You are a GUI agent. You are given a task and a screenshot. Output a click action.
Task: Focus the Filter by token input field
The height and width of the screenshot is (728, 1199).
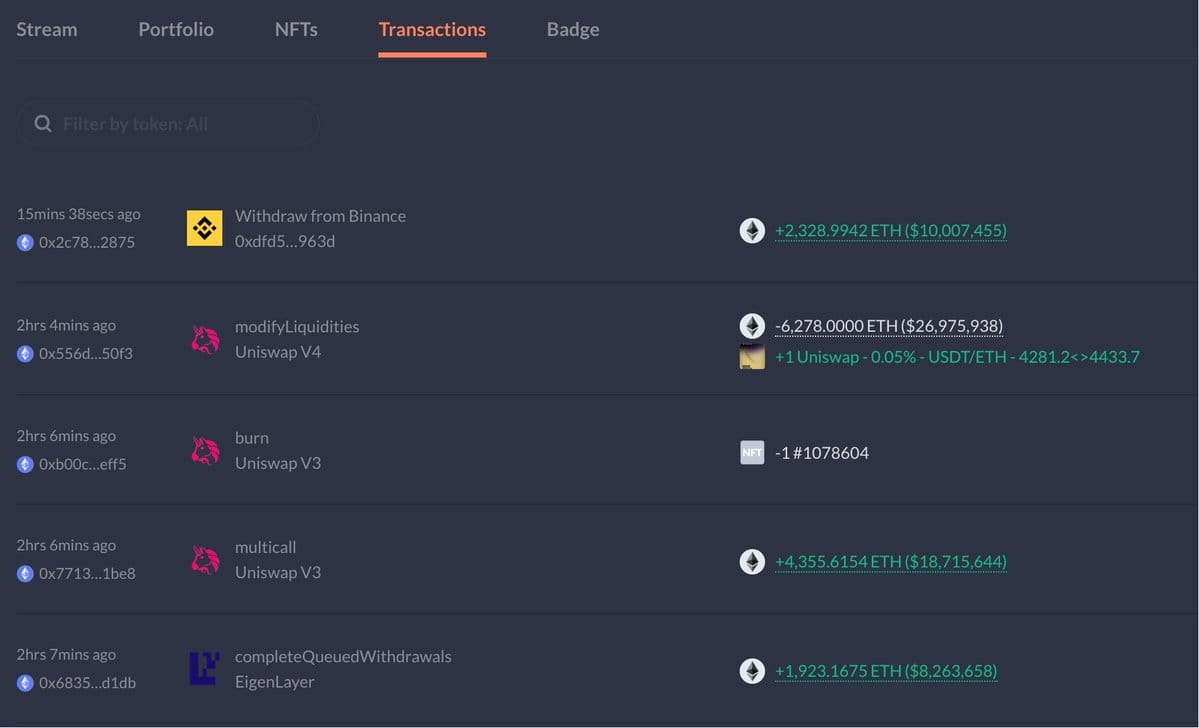[168, 124]
